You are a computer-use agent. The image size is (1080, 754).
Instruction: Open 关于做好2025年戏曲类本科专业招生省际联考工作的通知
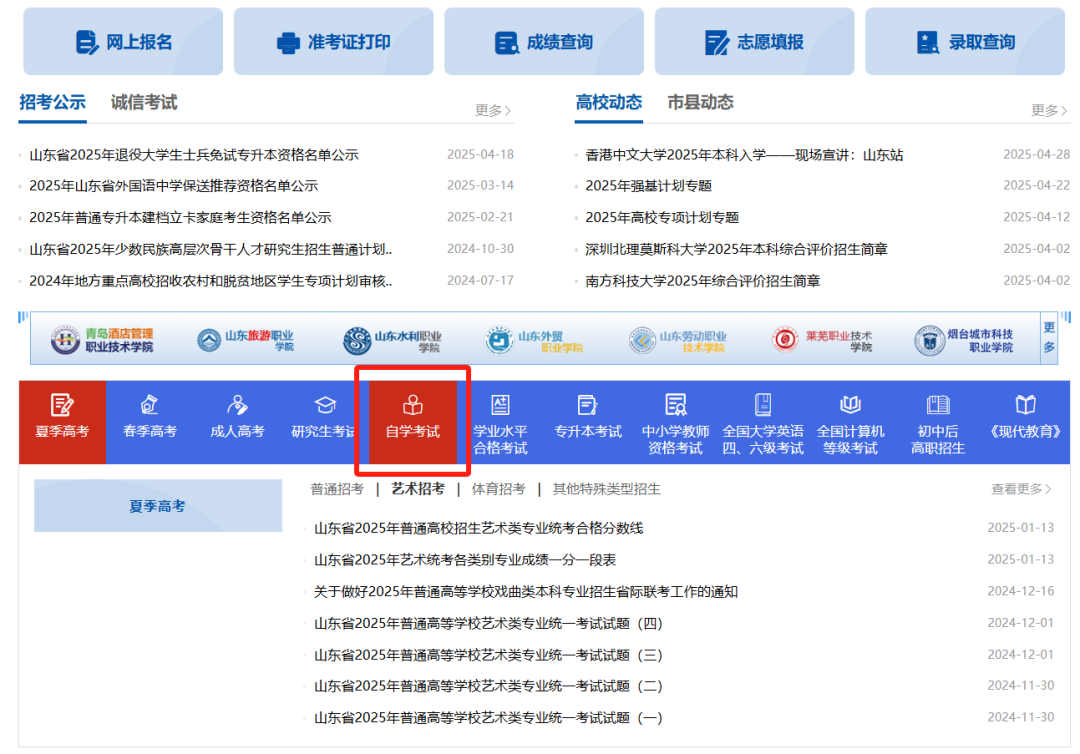coord(526,591)
